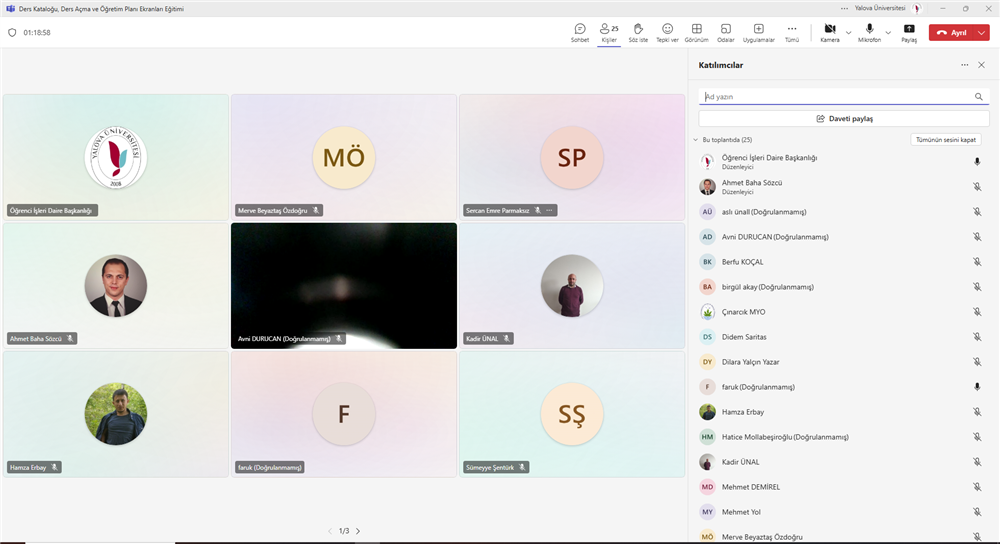Select Hamza Erbay in participant list
Viewport: 1000px width, 544px height.
(x=844, y=412)
